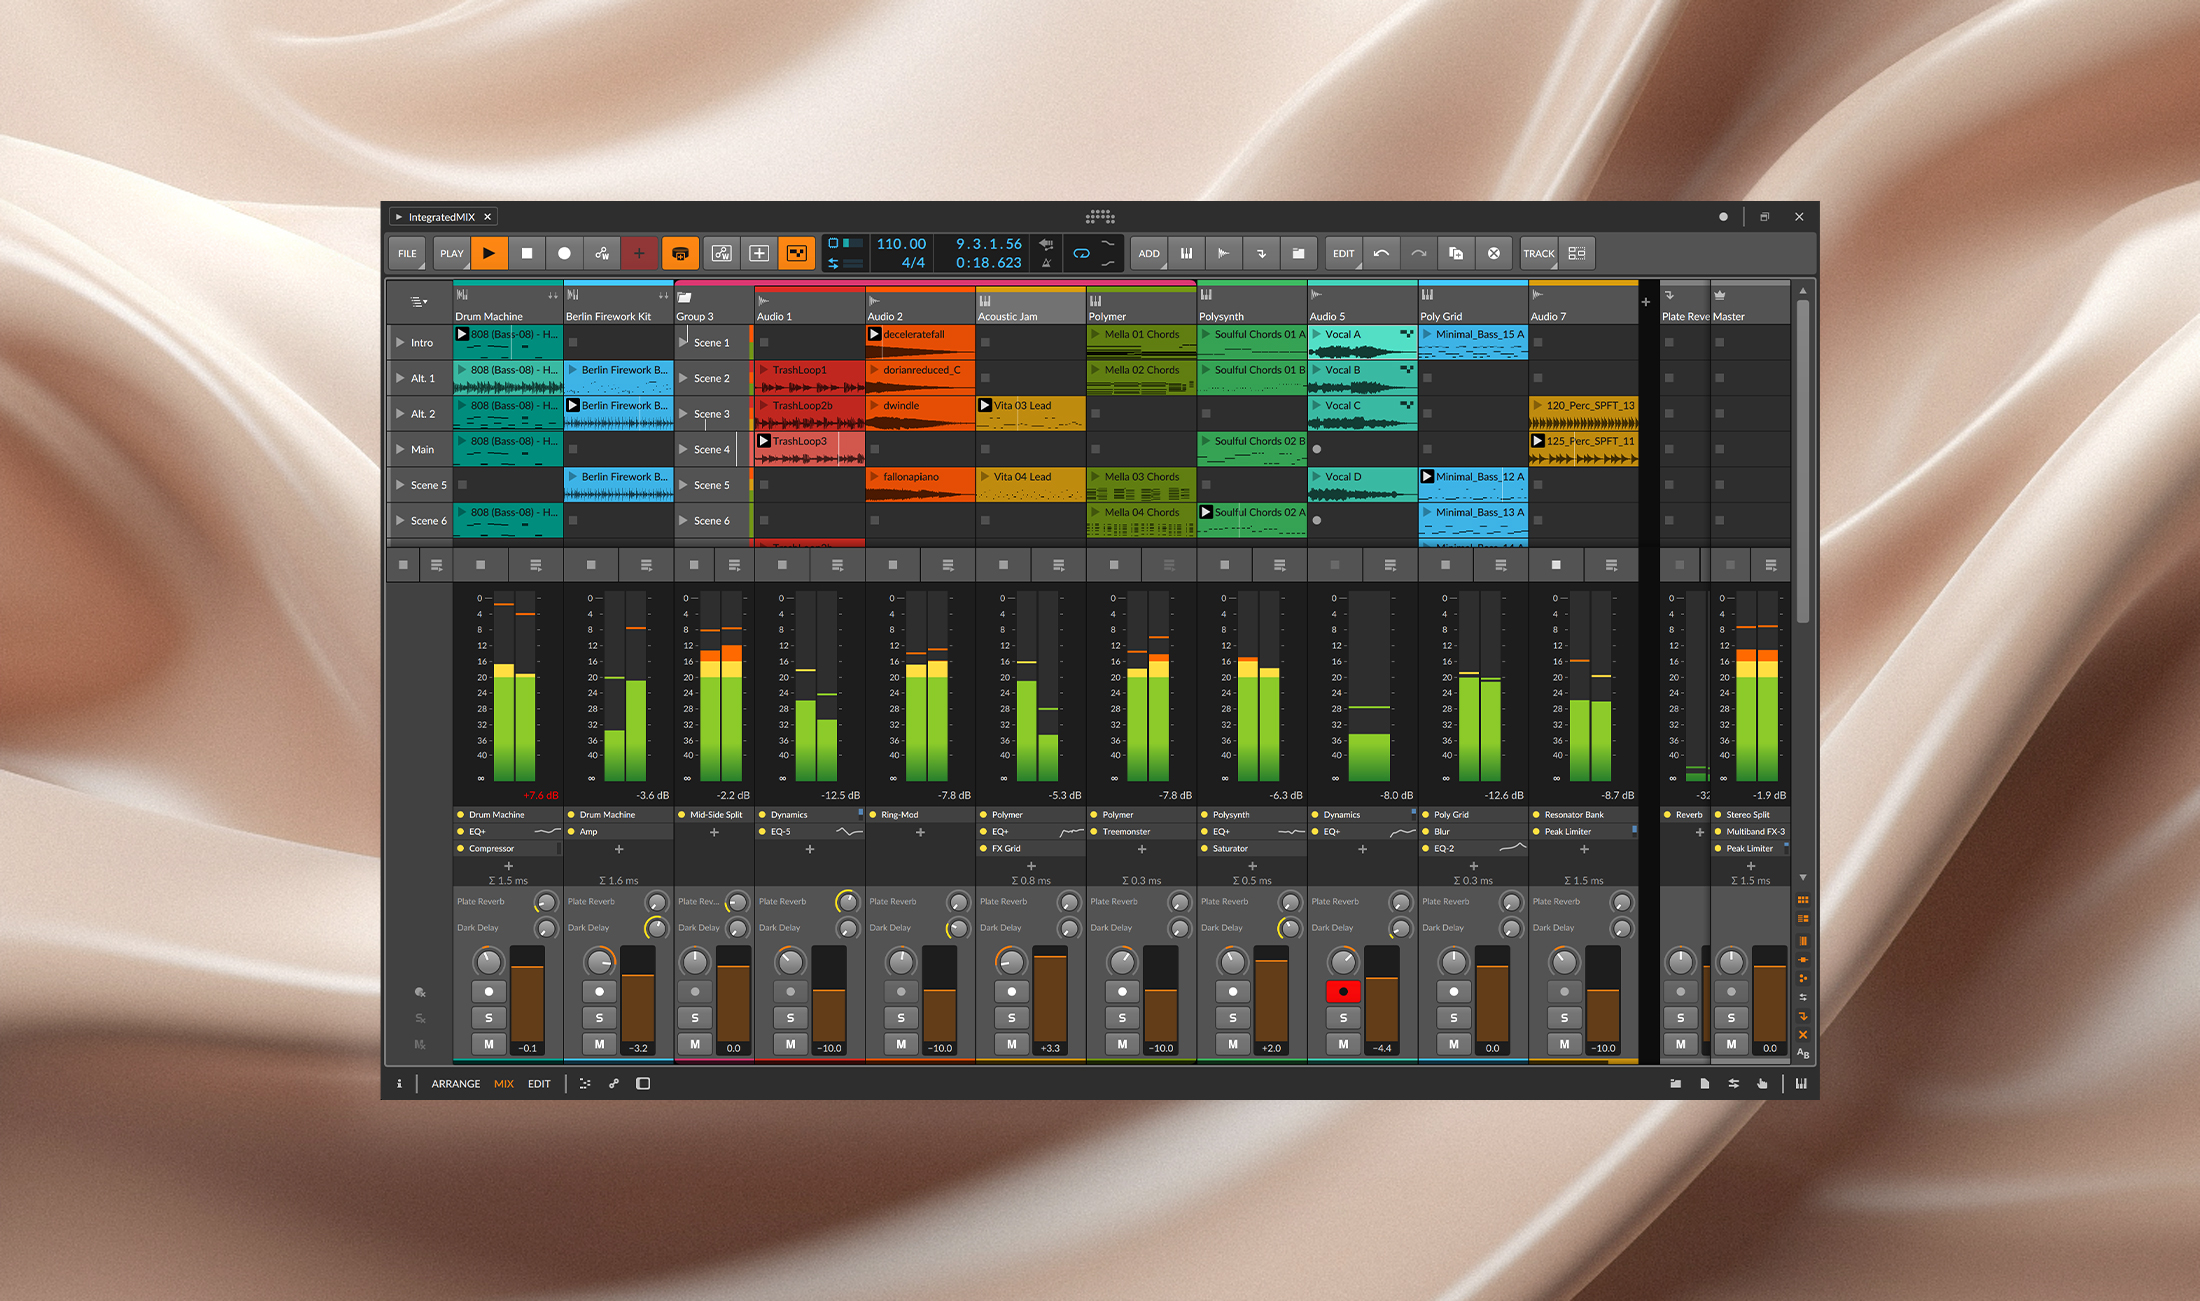Open the TRACK menu dropdown
The width and height of the screenshot is (2200, 1301).
(1538, 254)
